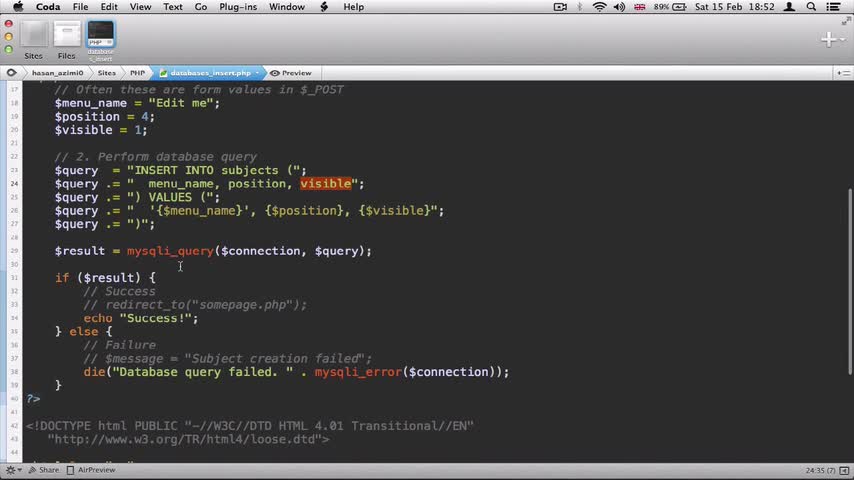Screen dimensions: 854x480
Task: Click the Share button in the status bar
Action: [x=44, y=470]
